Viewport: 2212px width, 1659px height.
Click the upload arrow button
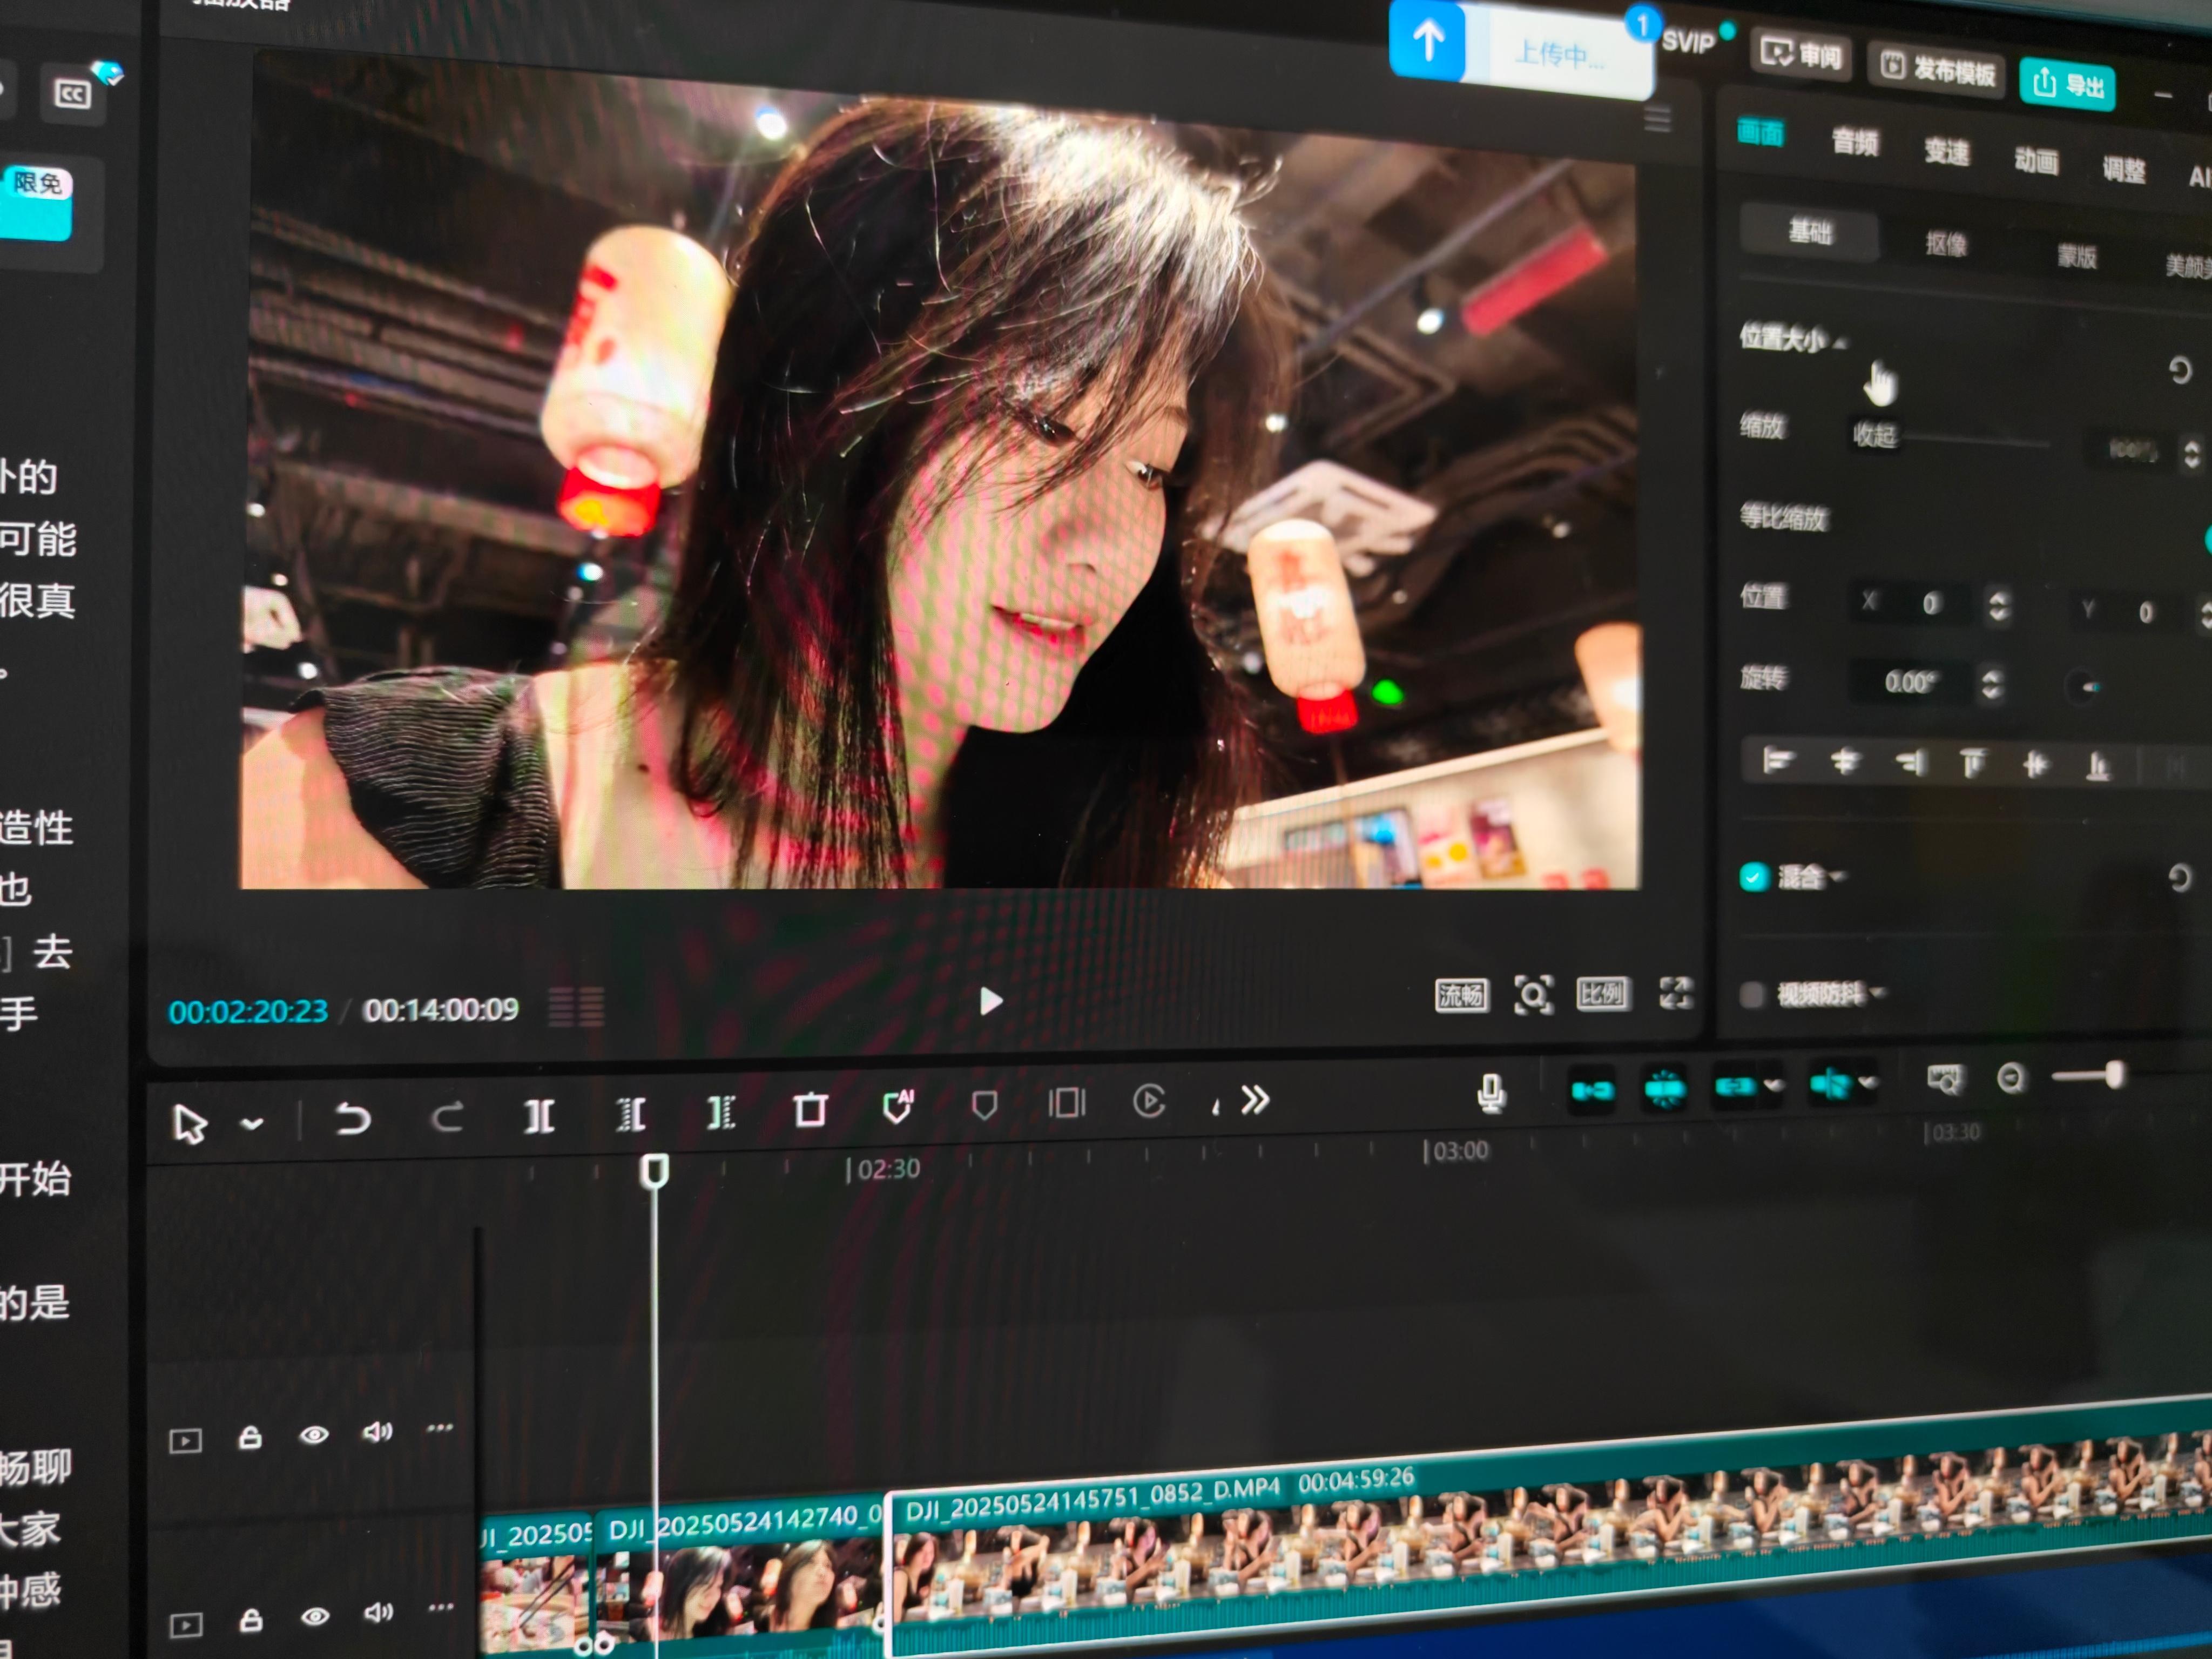(x=1428, y=42)
